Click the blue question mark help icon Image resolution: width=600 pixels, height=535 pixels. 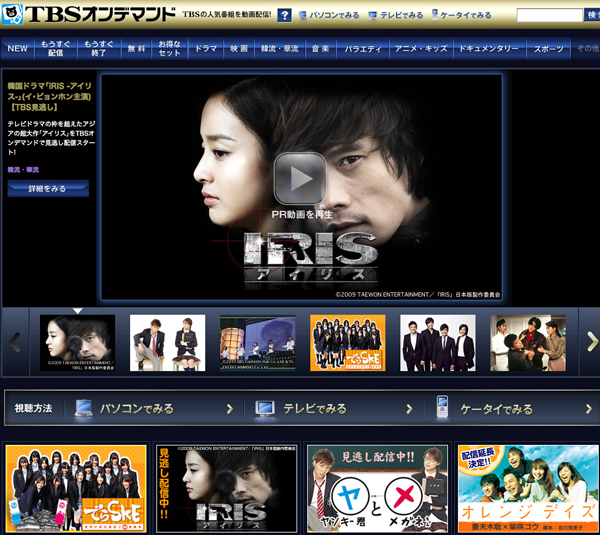[285, 16]
